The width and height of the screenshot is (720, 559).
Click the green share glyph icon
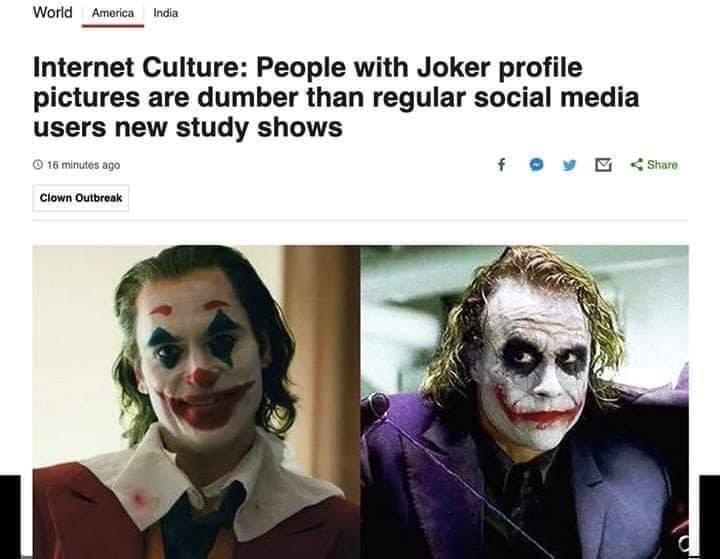coord(636,165)
